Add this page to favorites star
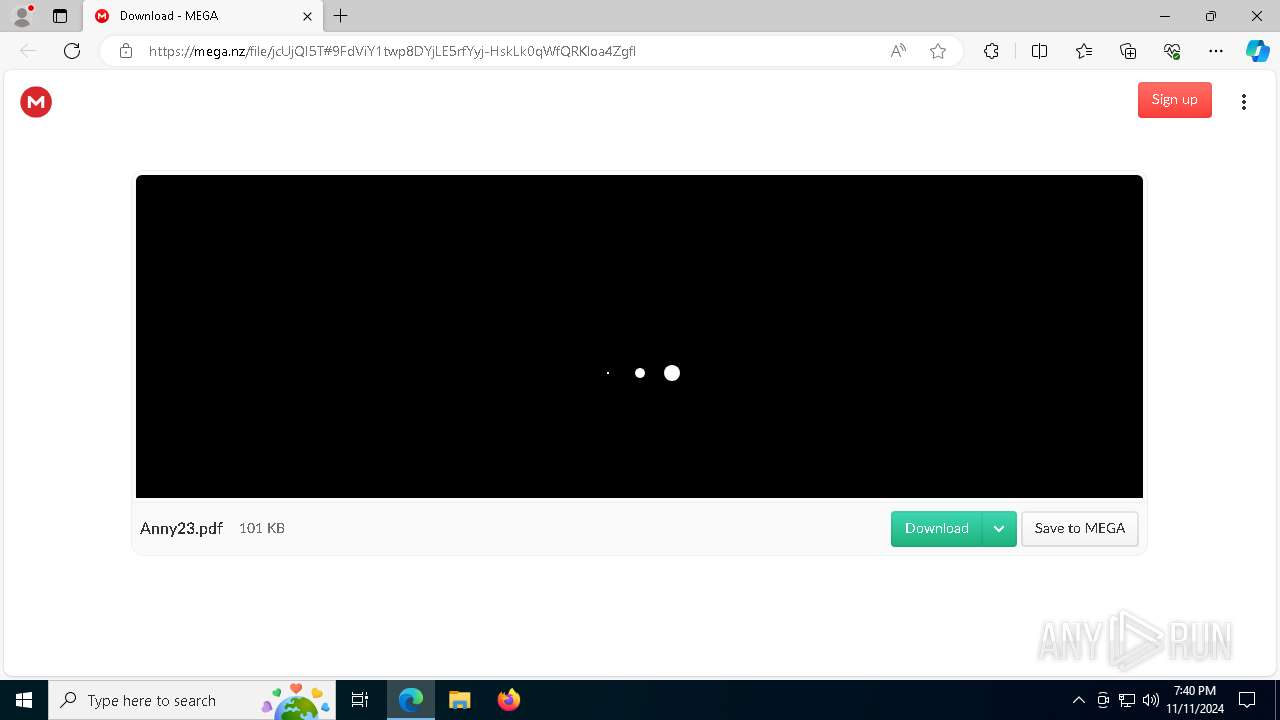This screenshot has height=720, width=1280. point(938,51)
